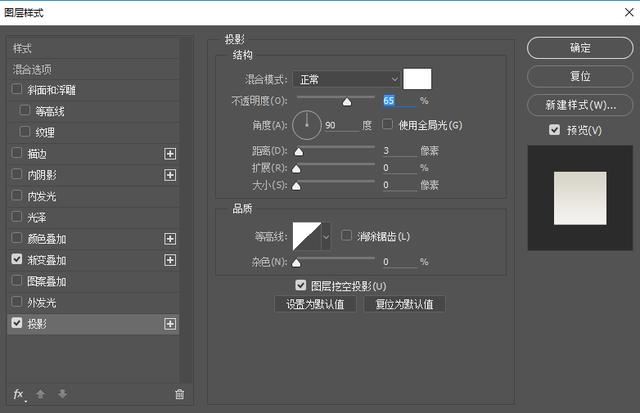640x413 pixels.
Task: Toggle the 斜面和浮雕 checkbox
Action: tap(17, 89)
